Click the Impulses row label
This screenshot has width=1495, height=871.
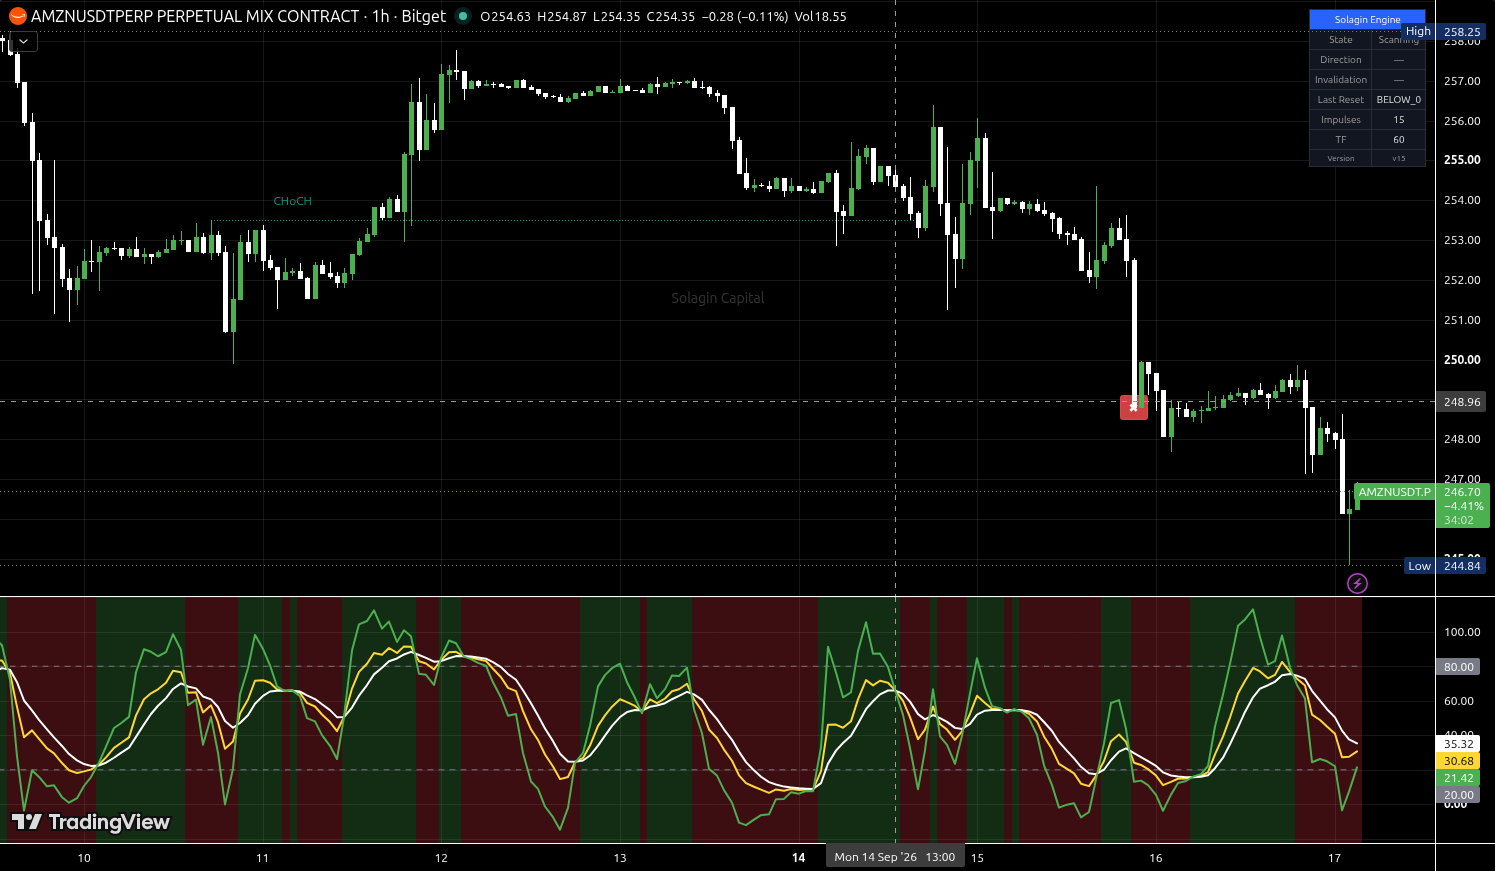click(1341, 120)
